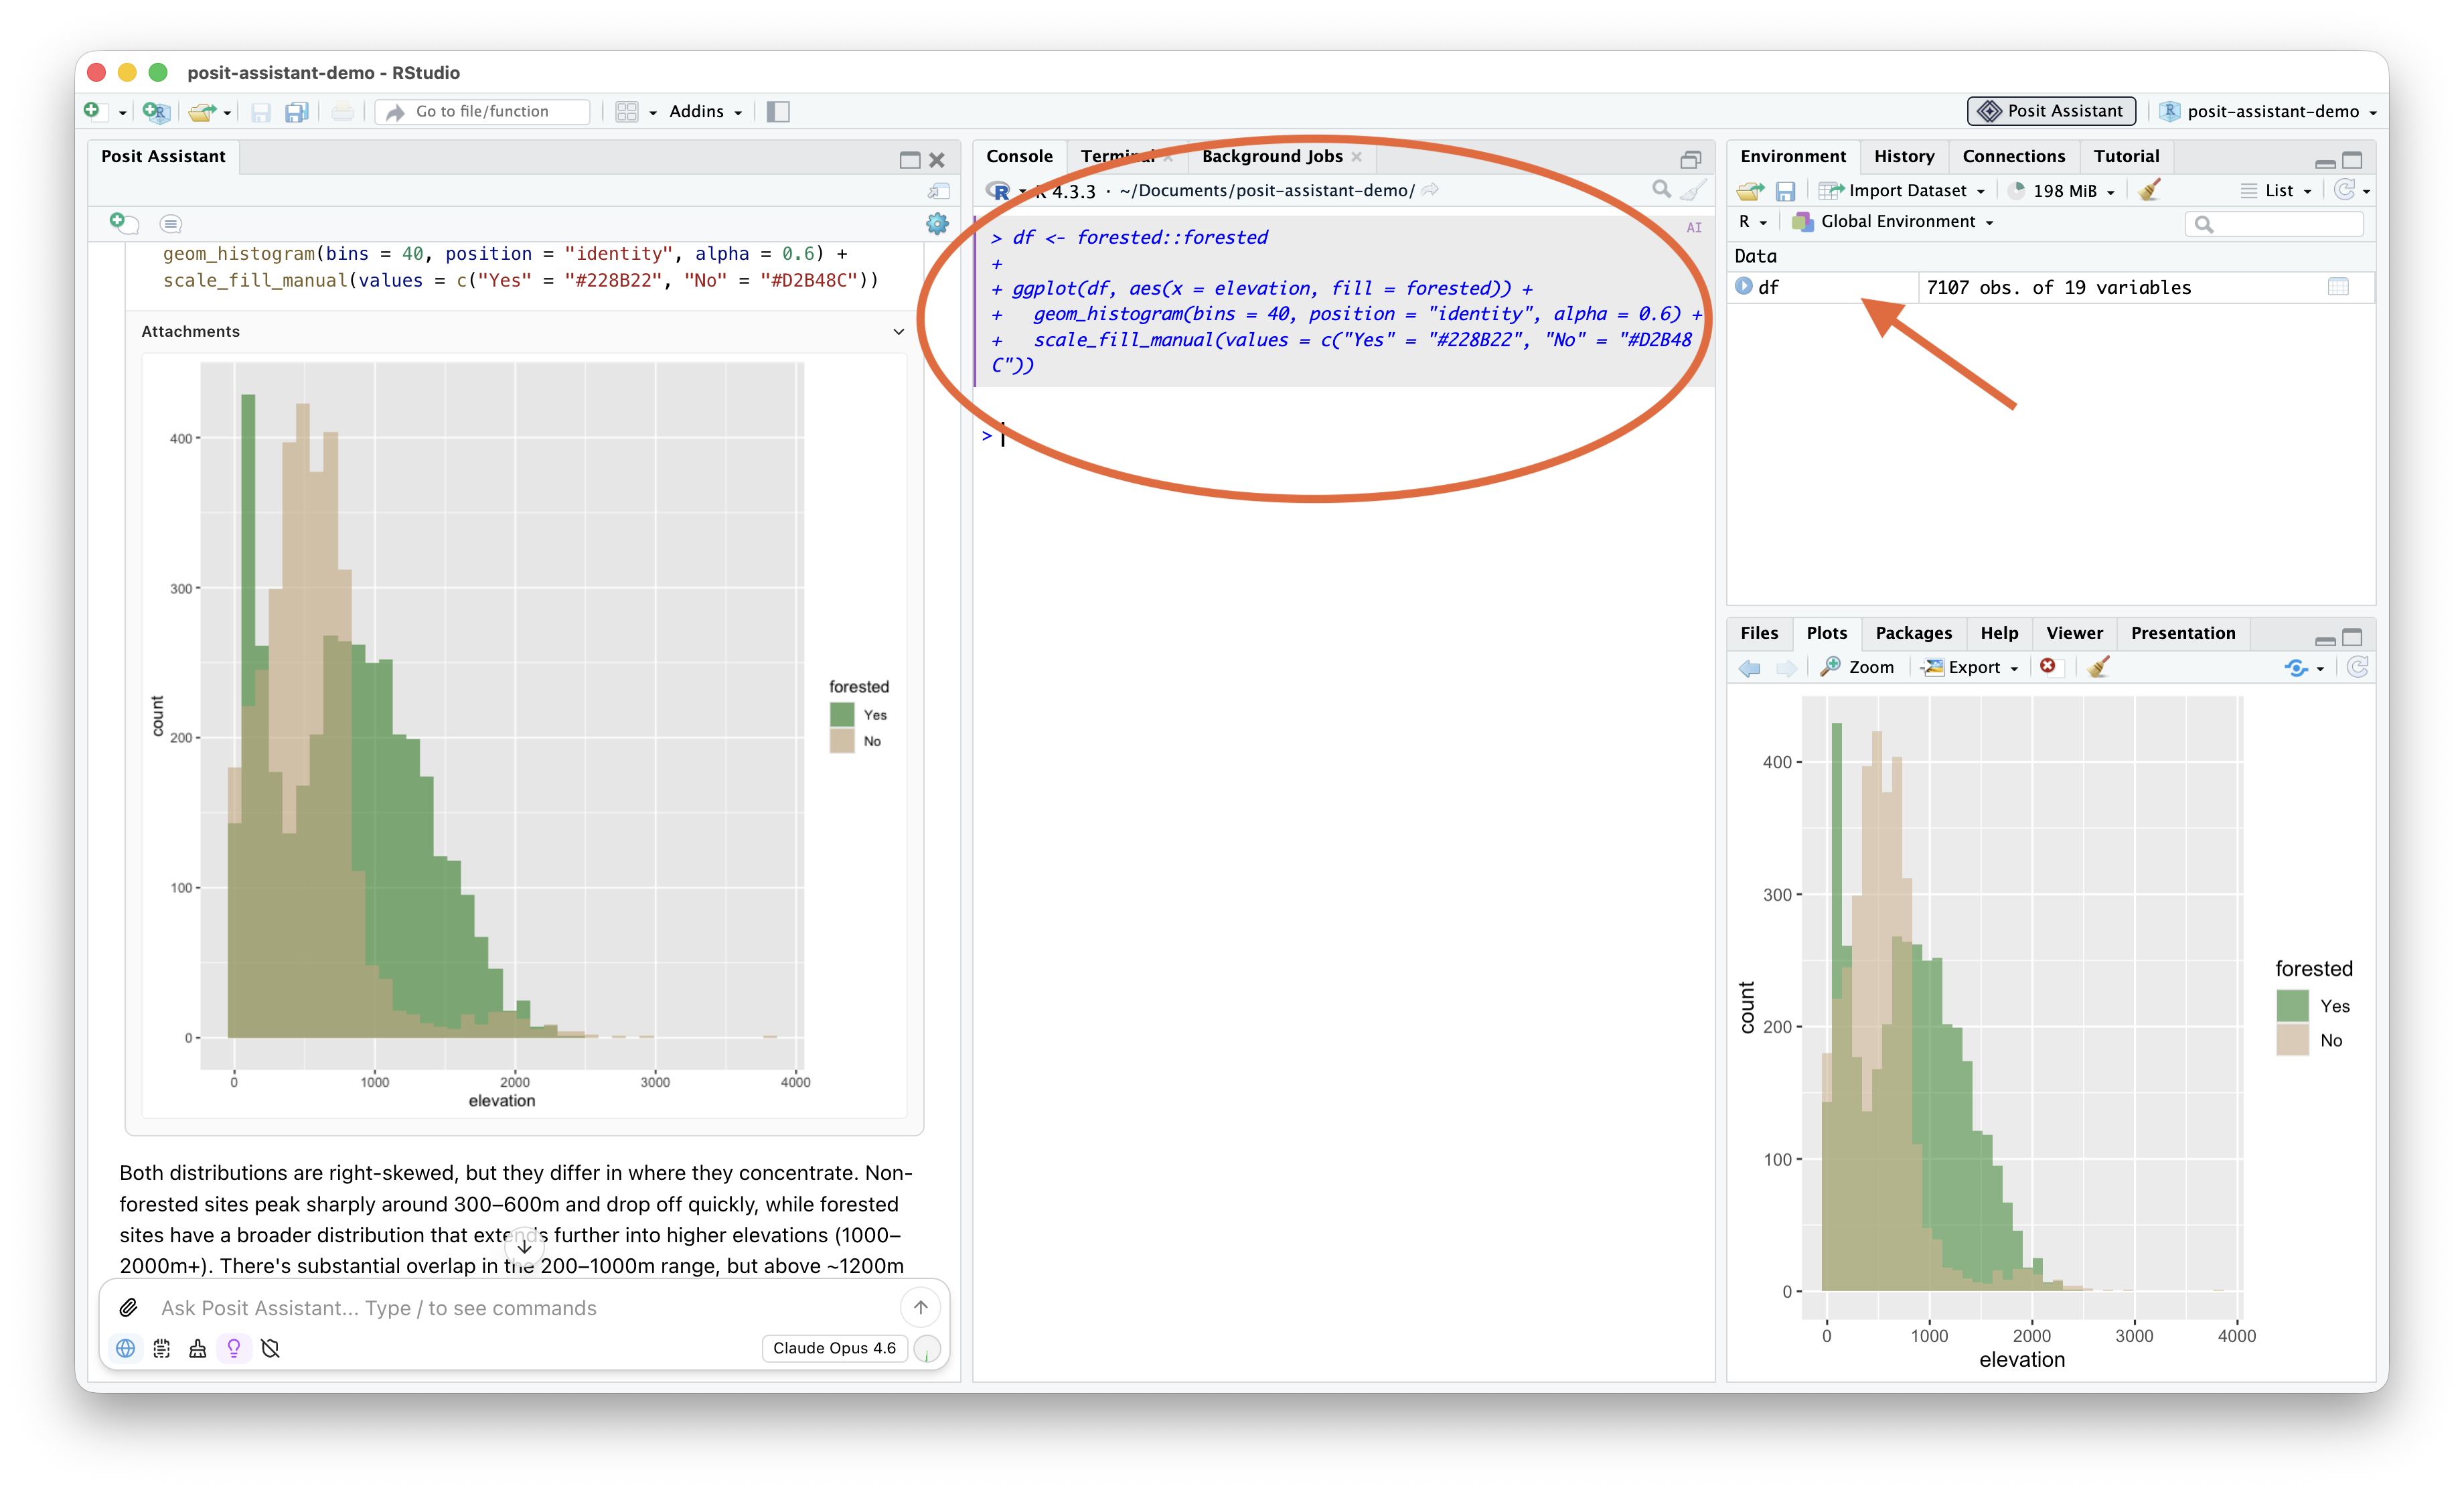This screenshot has height=1492, width=2464.
Task: Open the Tutorial tab
Action: (2126, 156)
